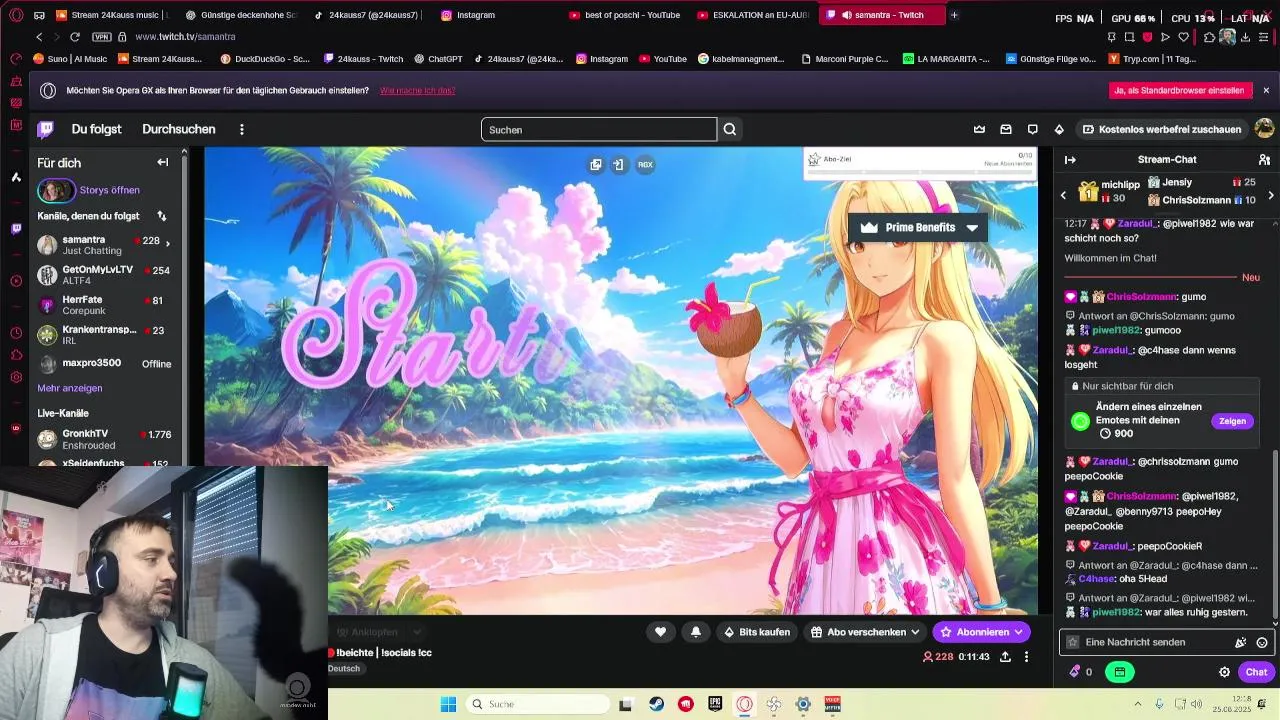This screenshot has height=720, width=1280.
Task: Open video pop-out icon on player
Action: click(596, 165)
